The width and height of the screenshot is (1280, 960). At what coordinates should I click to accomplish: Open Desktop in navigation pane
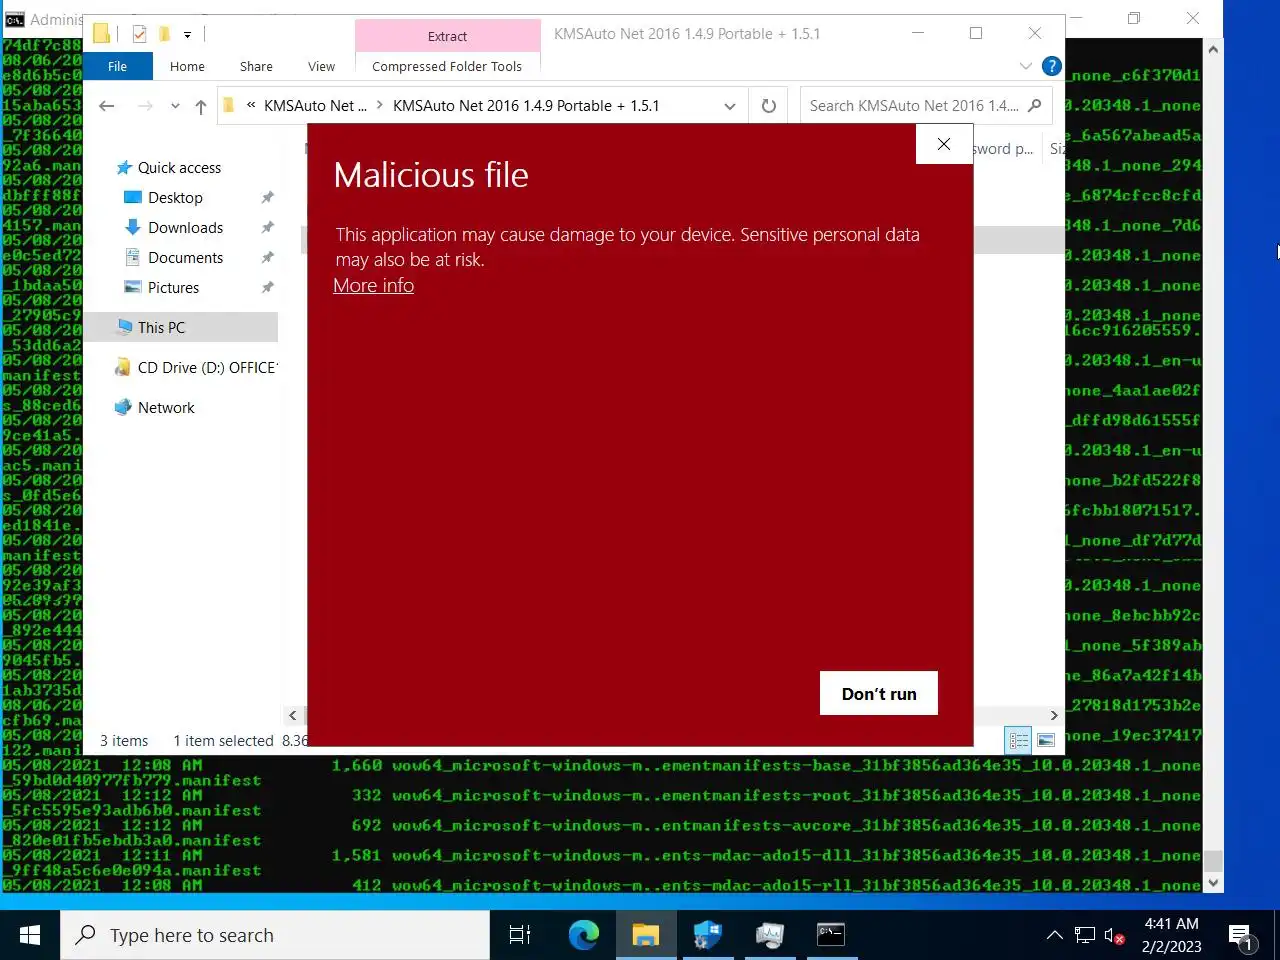175,197
